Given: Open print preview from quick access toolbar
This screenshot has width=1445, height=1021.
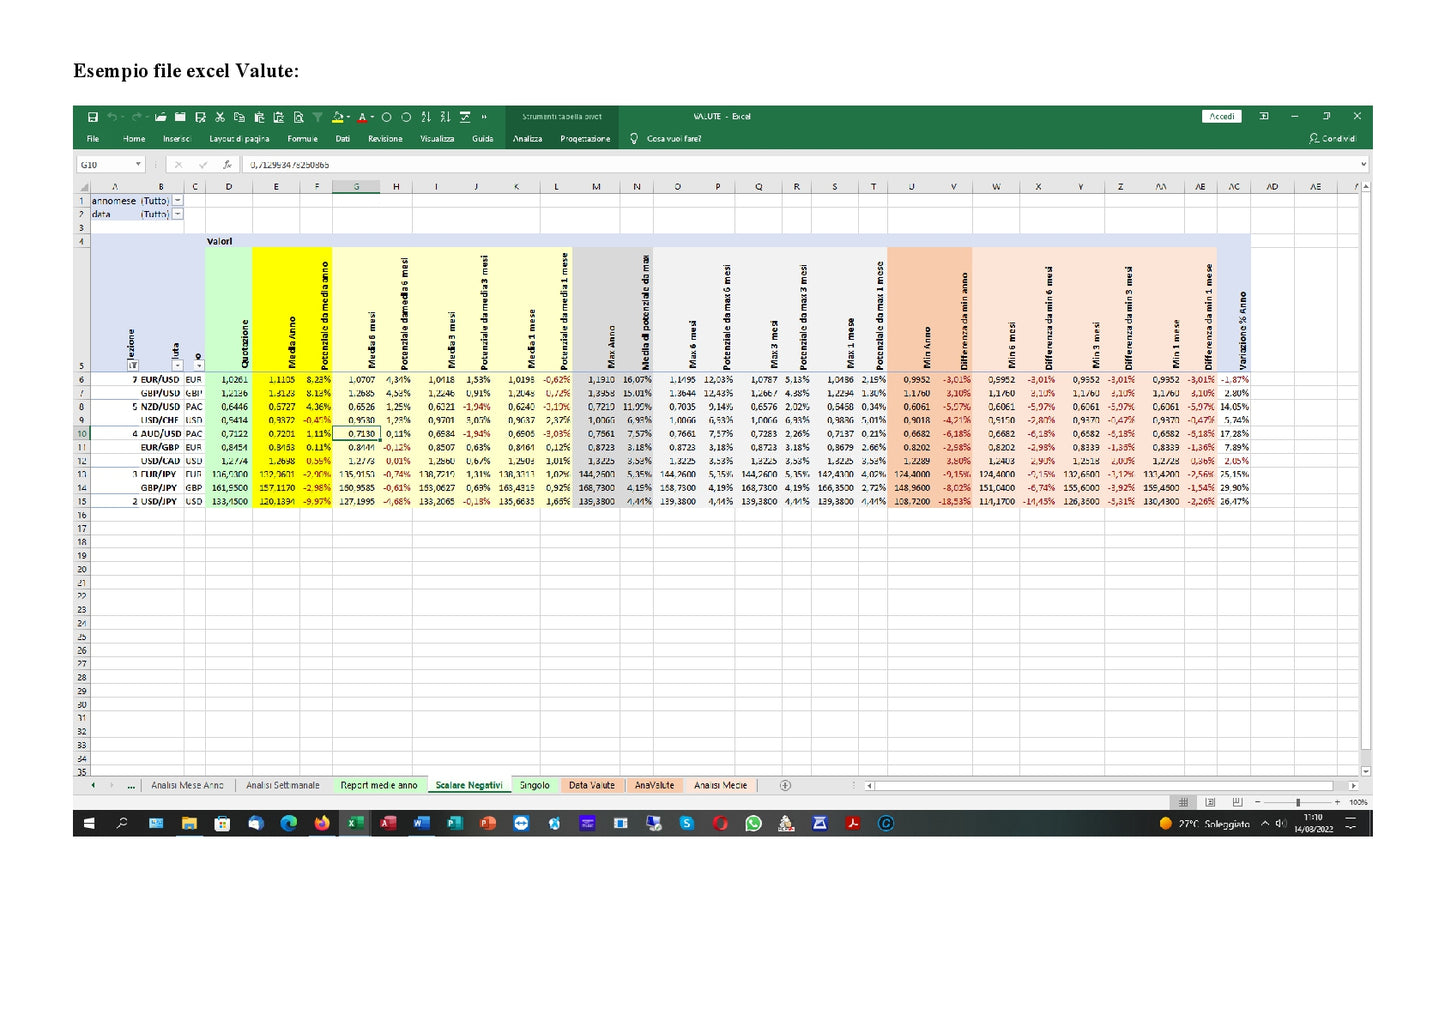Looking at the screenshot, I should (298, 117).
